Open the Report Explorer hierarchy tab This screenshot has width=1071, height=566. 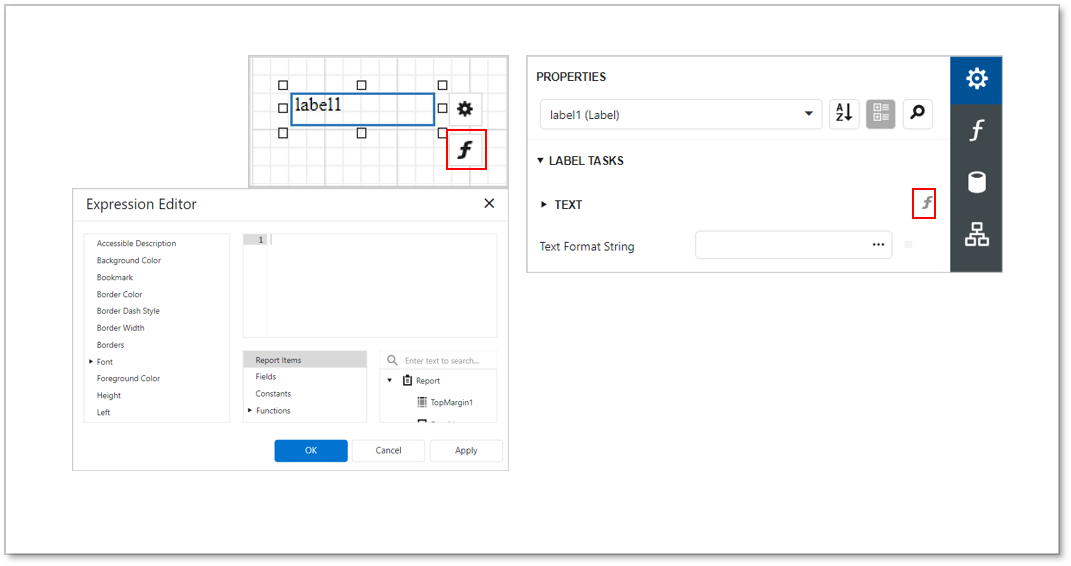[976, 235]
